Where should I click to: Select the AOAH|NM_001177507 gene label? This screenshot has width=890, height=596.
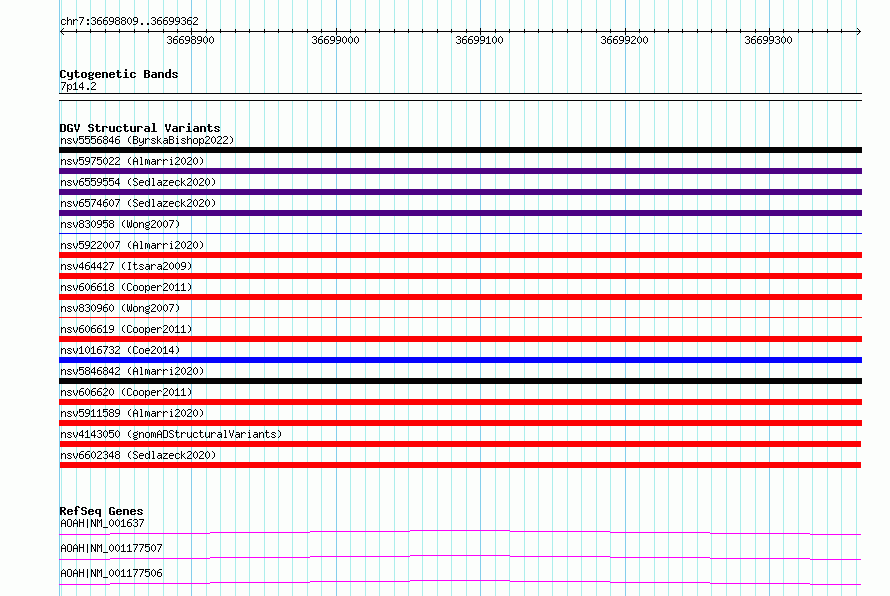pos(111,548)
